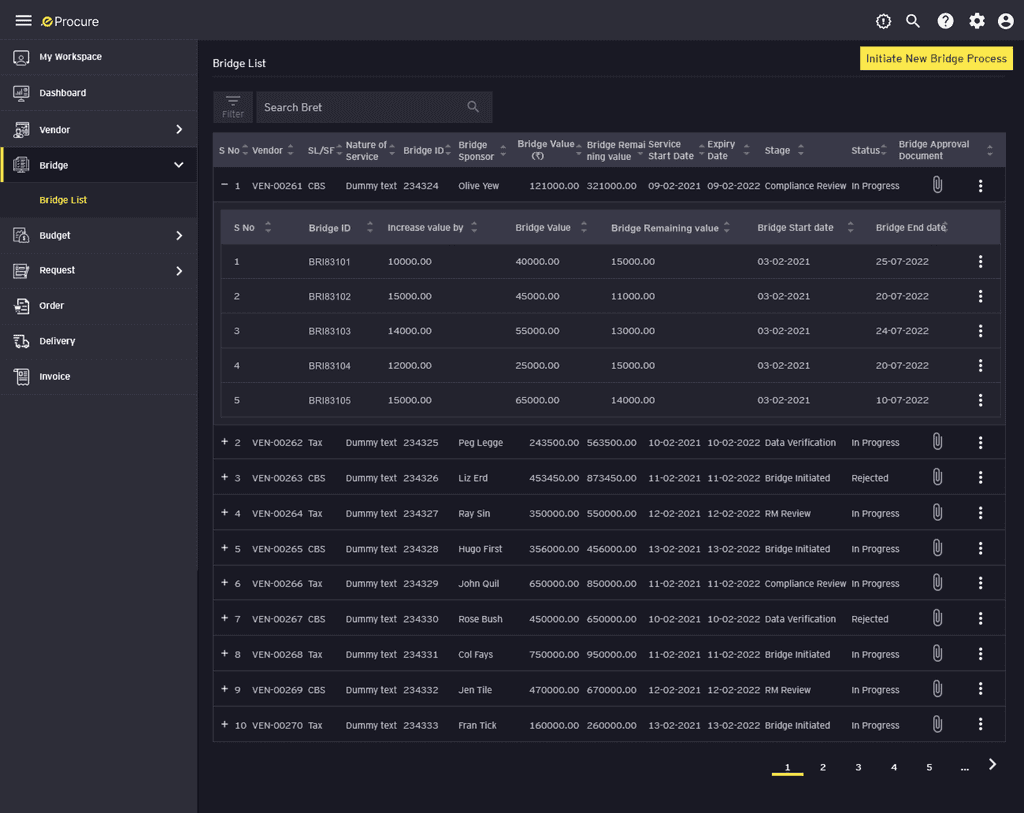Collapse the Bridge sidebar submenu chevron
The height and width of the screenshot is (813, 1024).
(178, 165)
